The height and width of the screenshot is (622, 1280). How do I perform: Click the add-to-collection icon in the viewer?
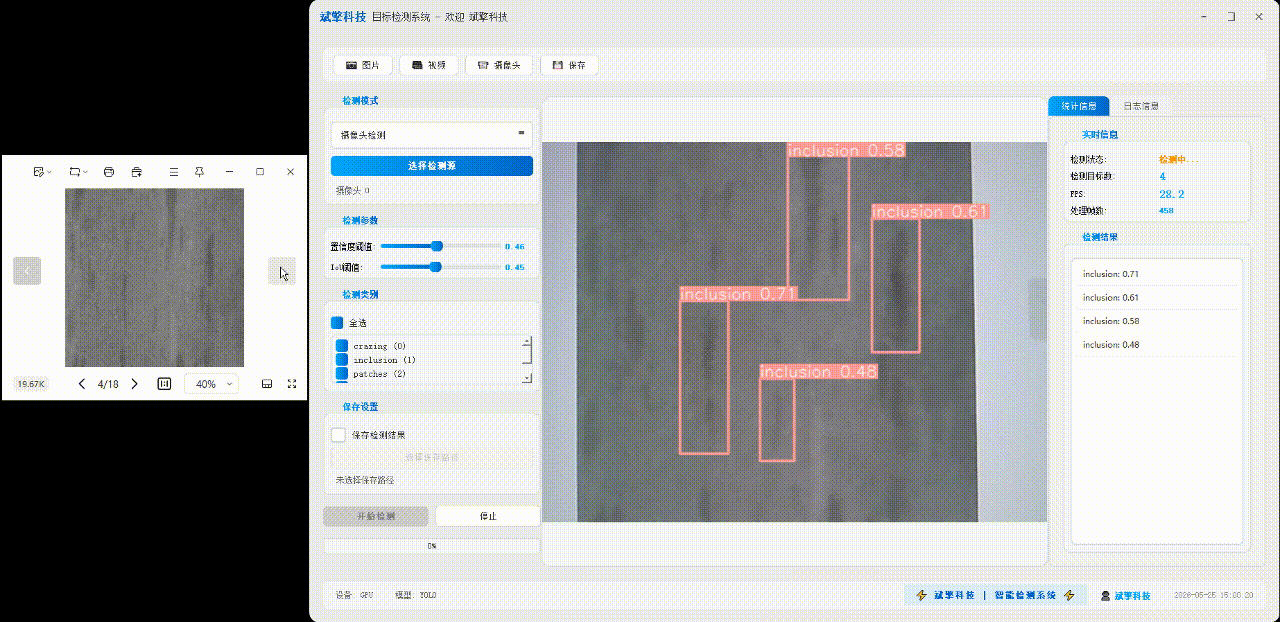pos(137,172)
